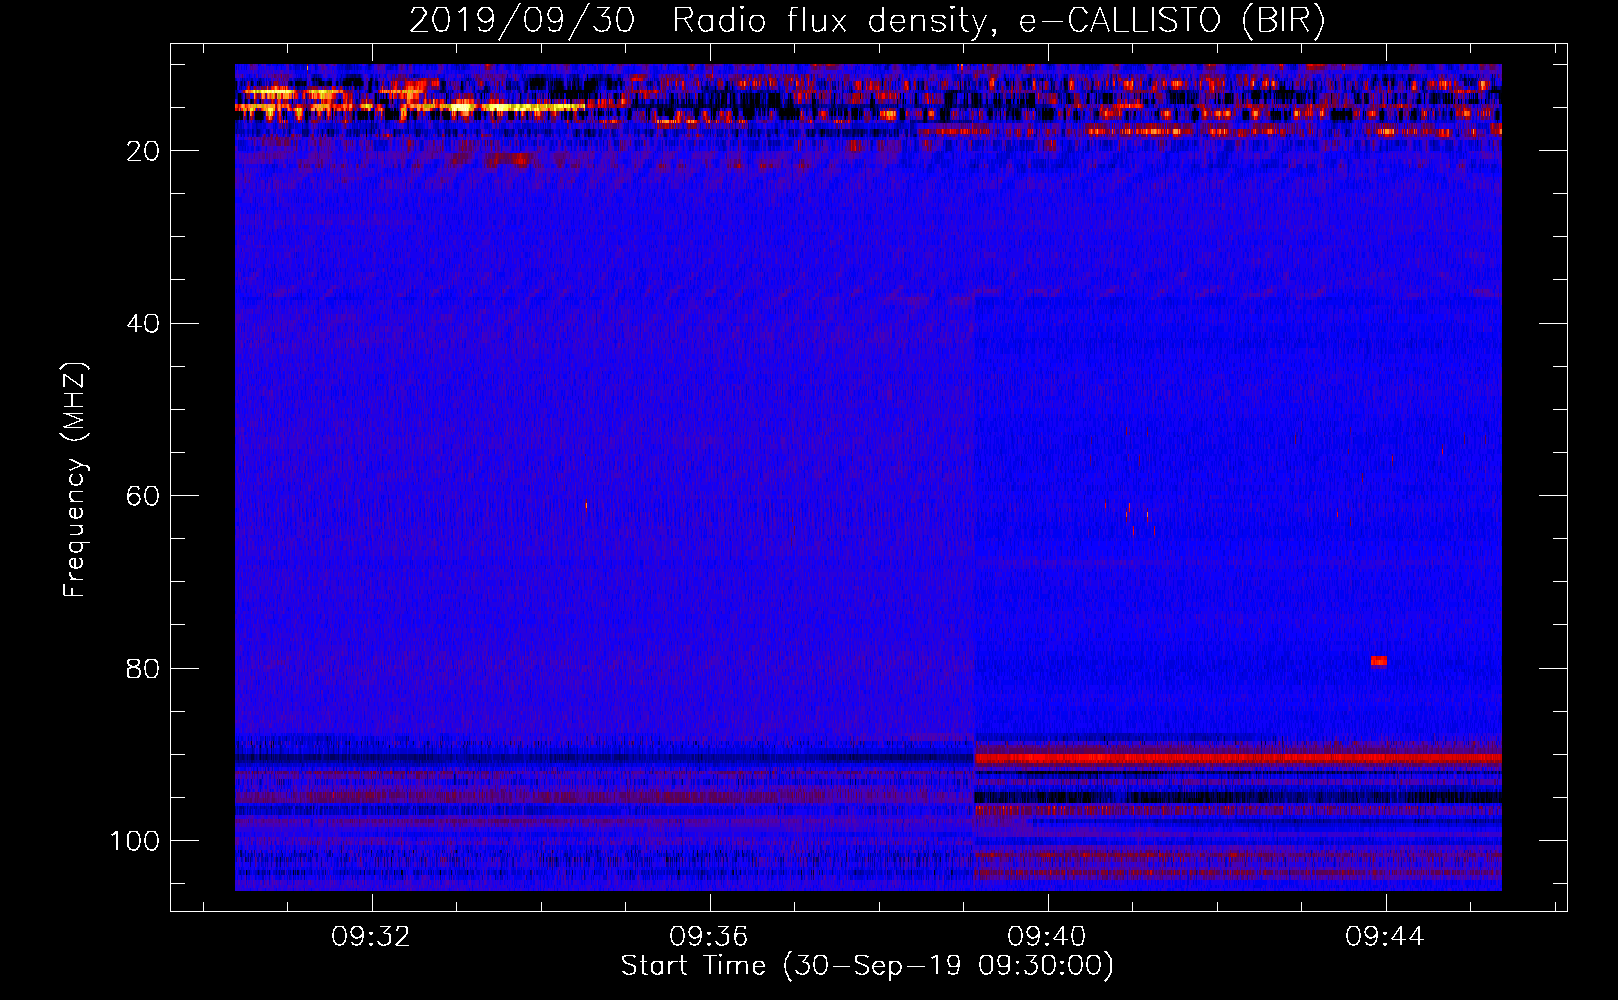Click the bright red horizontal band near 90 MHz
Screen dimensions: 1618x1000
click(1238, 759)
